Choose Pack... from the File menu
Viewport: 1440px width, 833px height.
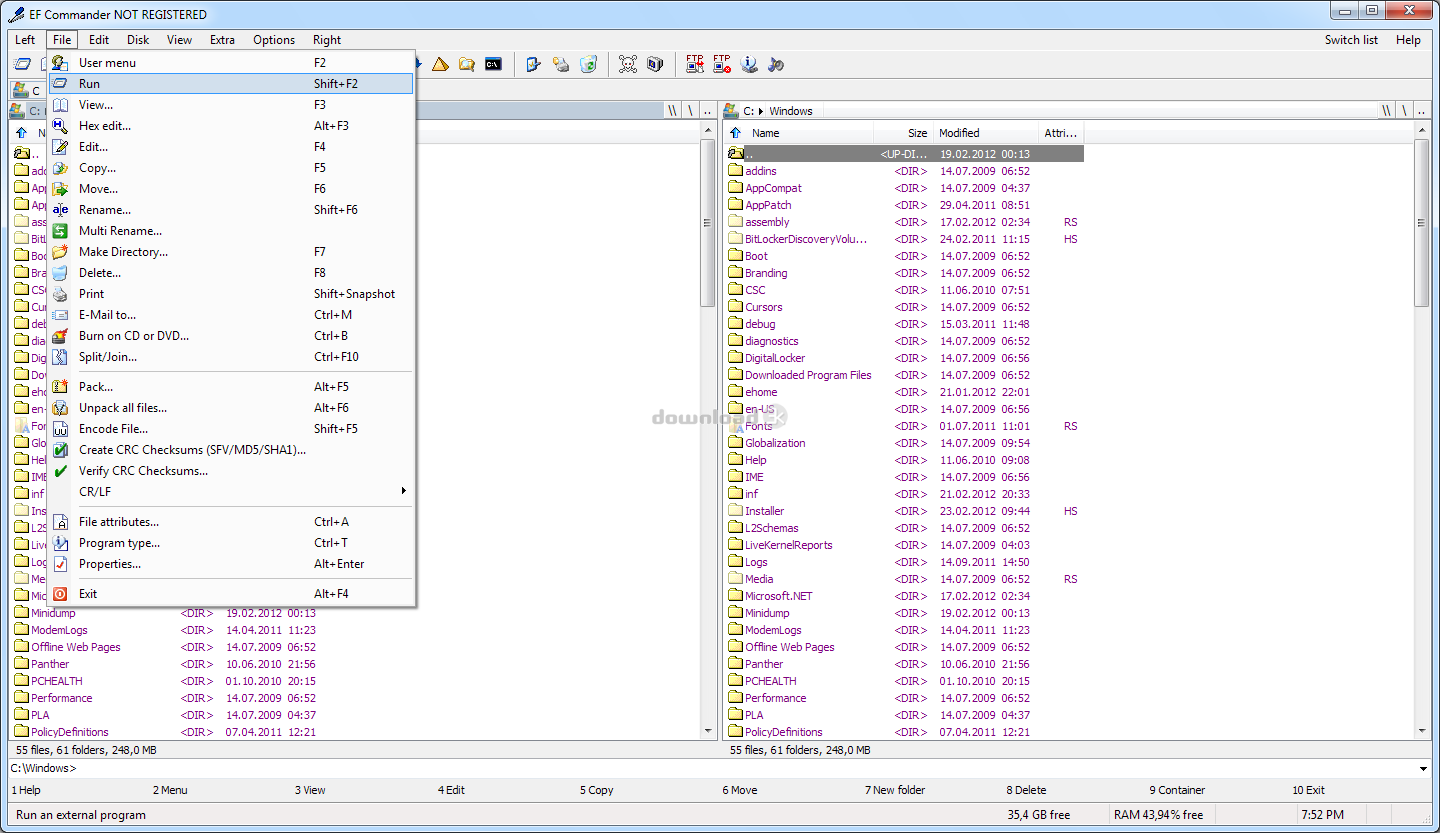pyautogui.click(x=231, y=387)
